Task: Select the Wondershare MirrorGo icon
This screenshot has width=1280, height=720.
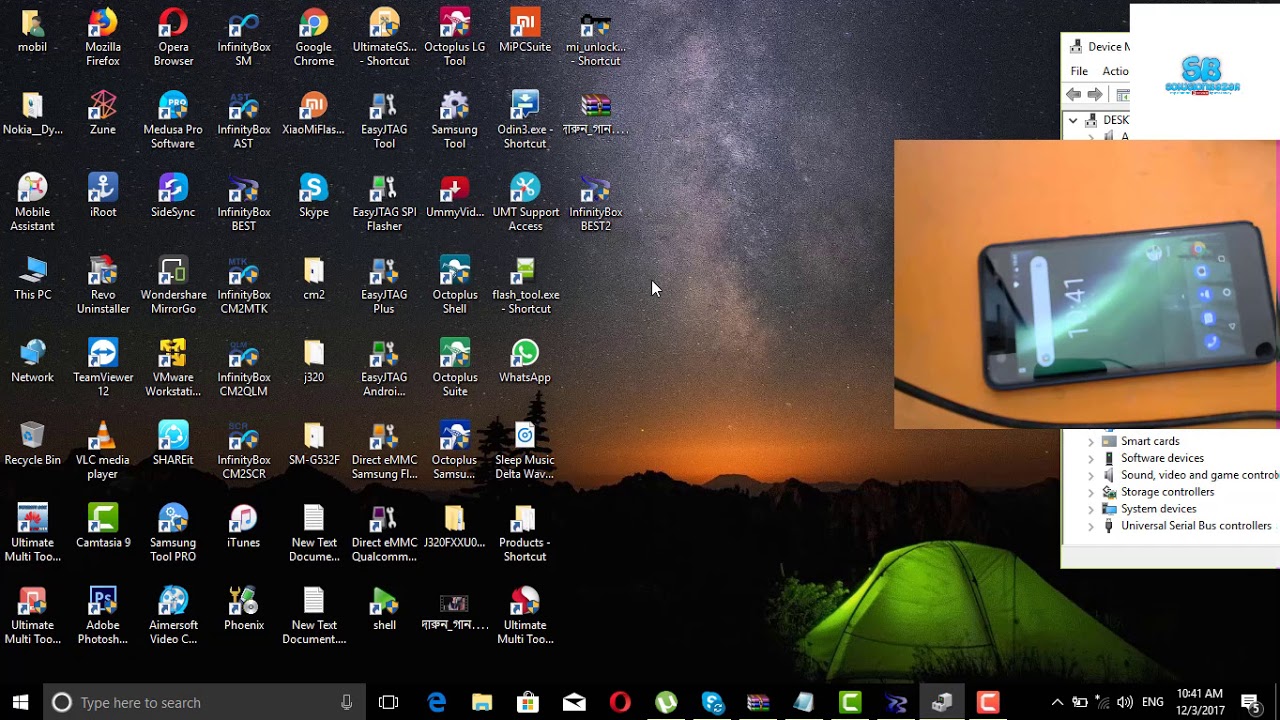Action: [173, 286]
